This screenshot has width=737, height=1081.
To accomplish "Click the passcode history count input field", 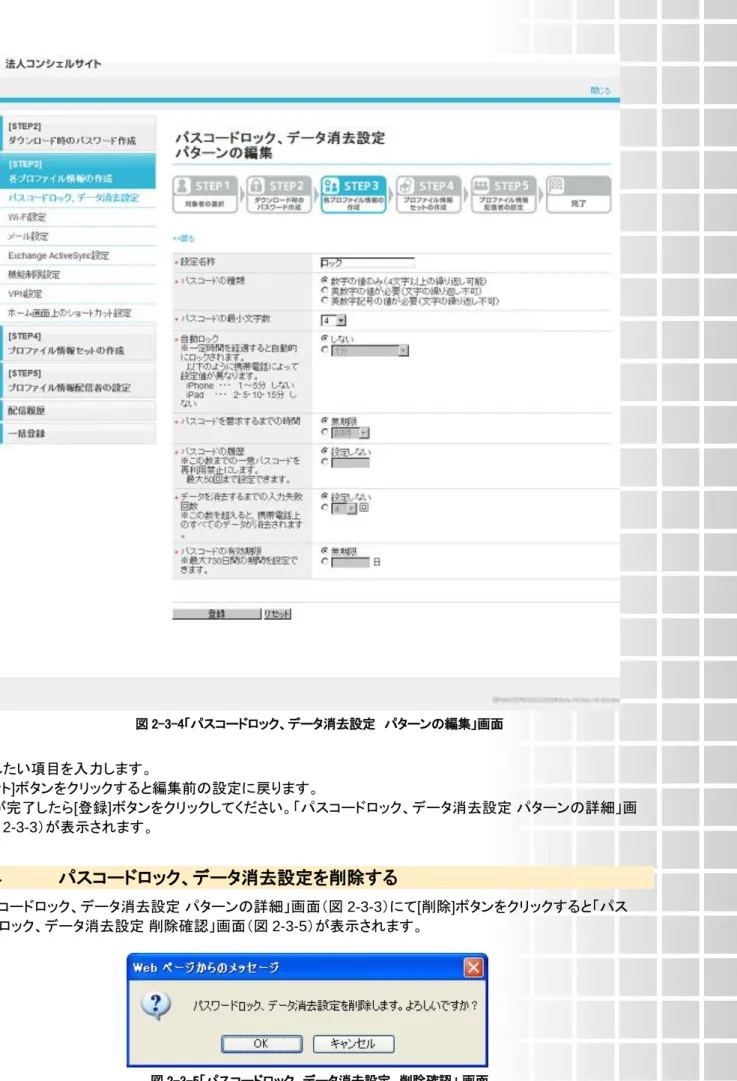I will (x=350, y=463).
